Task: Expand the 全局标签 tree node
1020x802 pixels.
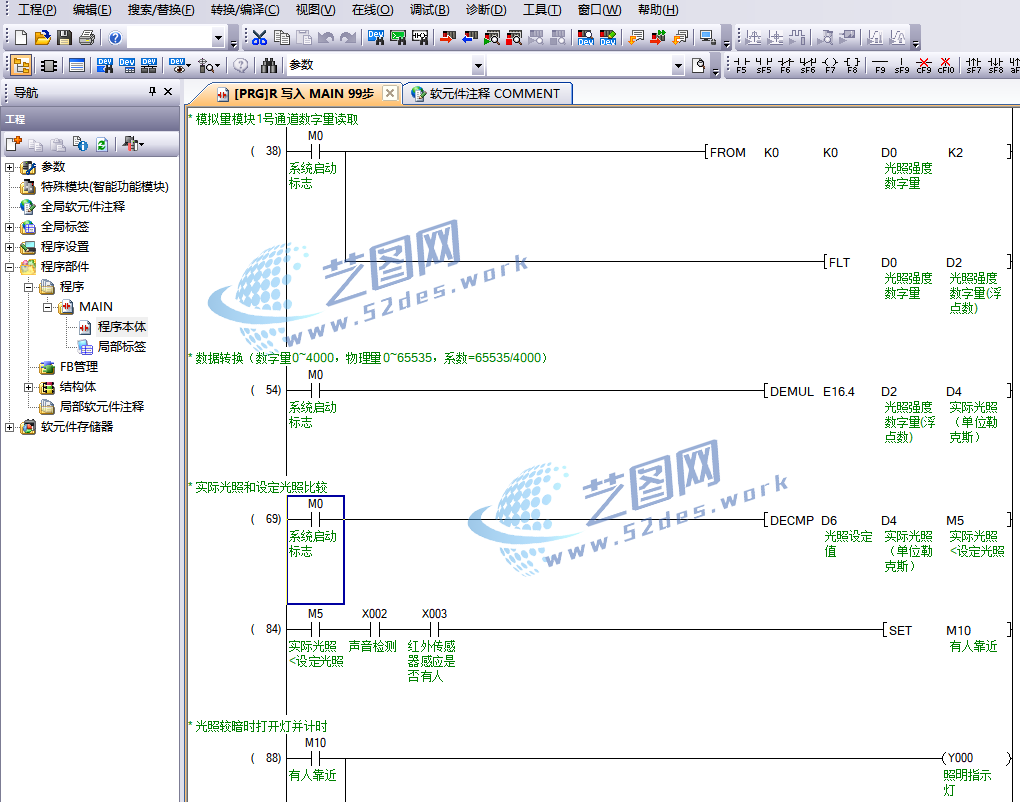Action: coord(9,227)
